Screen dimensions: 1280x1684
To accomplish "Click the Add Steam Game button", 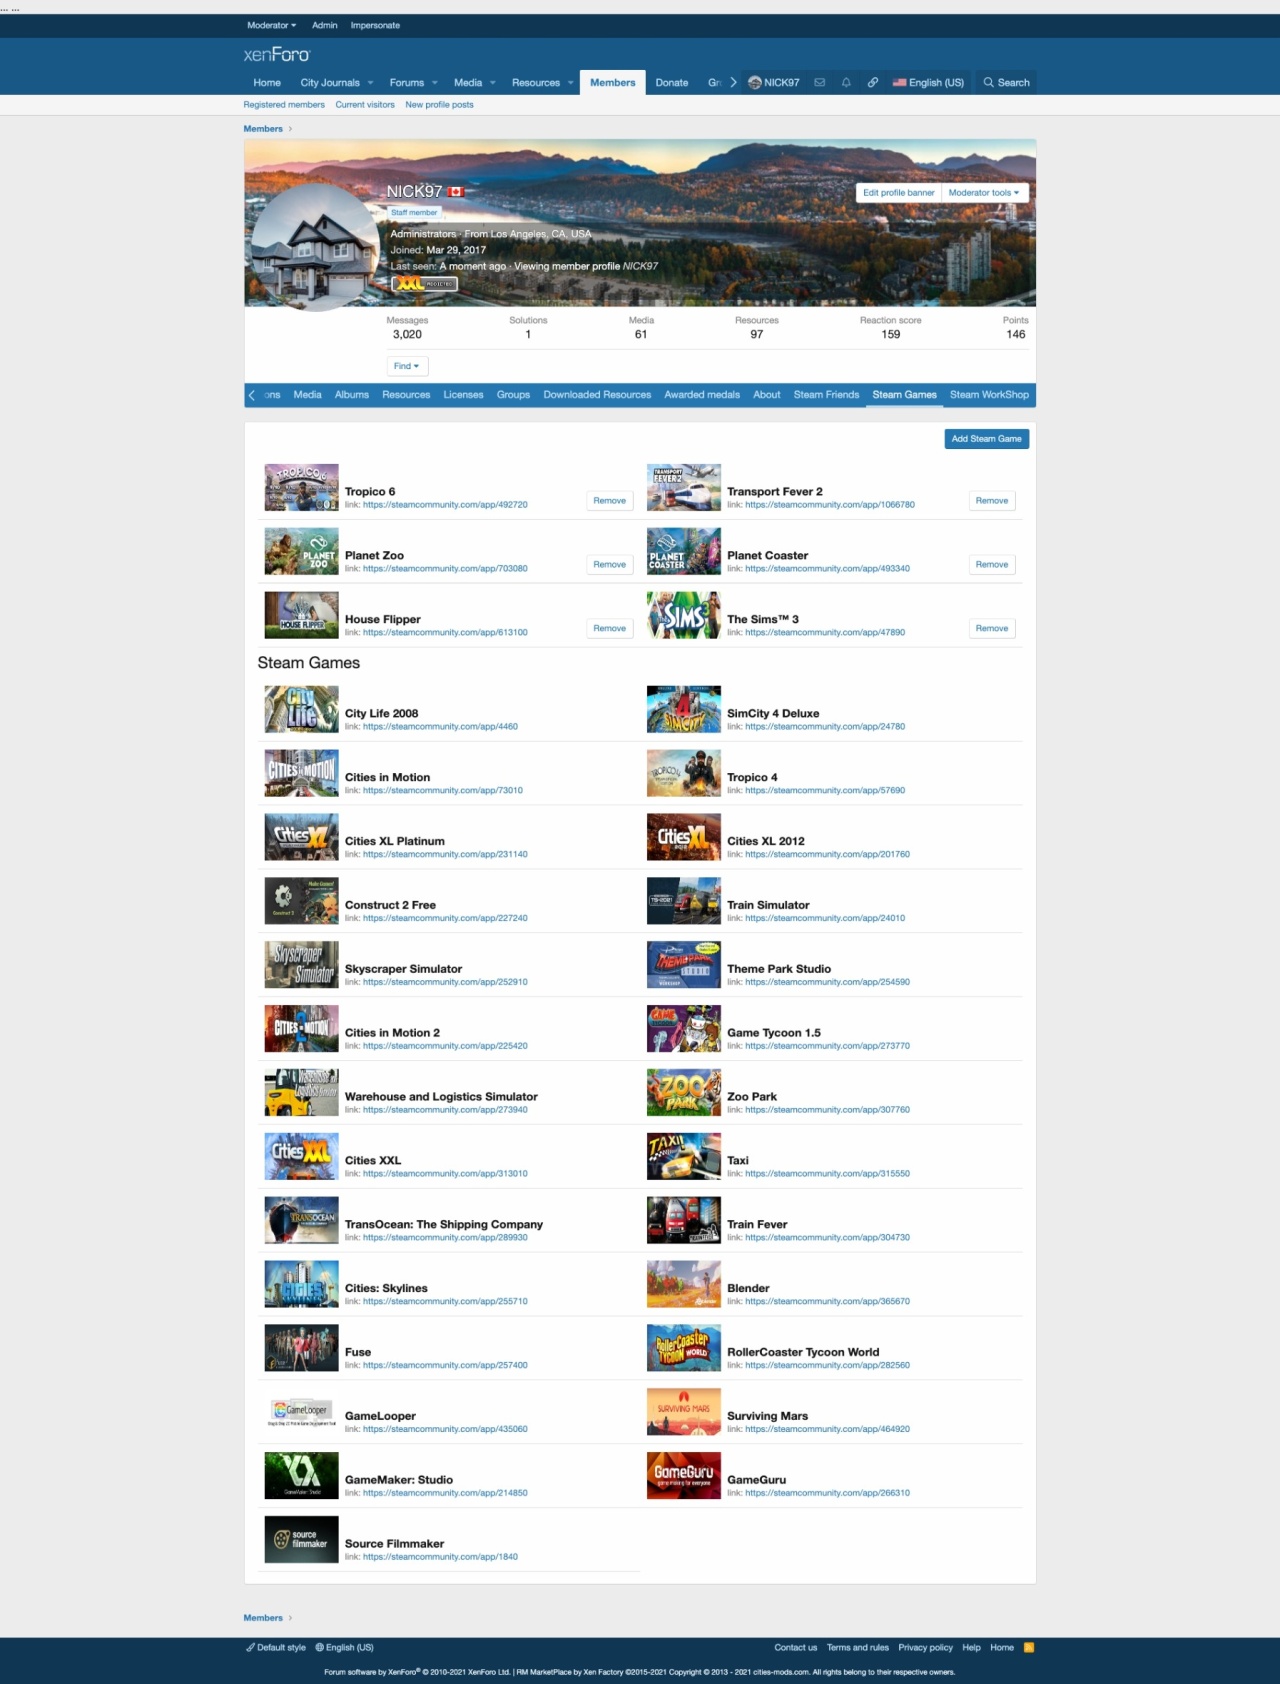I will click(986, 439).
